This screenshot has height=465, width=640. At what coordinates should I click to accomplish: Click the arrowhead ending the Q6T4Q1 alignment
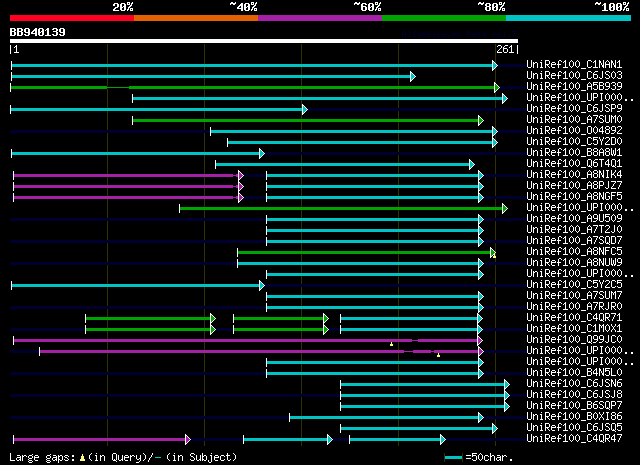pyautogui.click(x=471, y=165)
